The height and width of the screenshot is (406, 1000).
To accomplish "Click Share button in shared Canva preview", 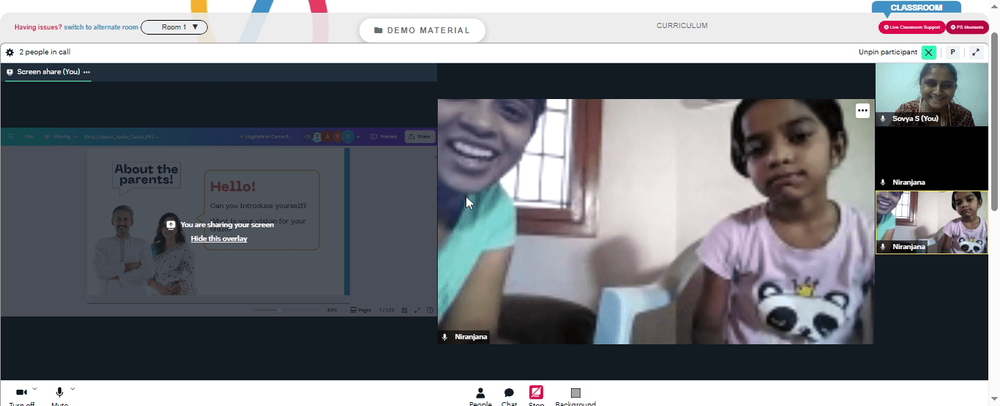I will coord(420,136).
